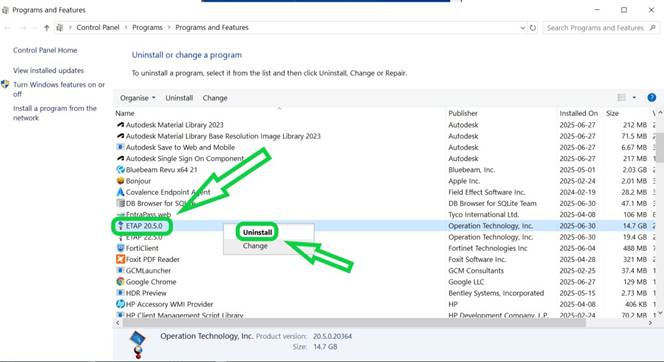The width and height of the screenshot is (664, 362).
Task: Click the horizontal scrollbar left arrow
Action: point(118,323)
